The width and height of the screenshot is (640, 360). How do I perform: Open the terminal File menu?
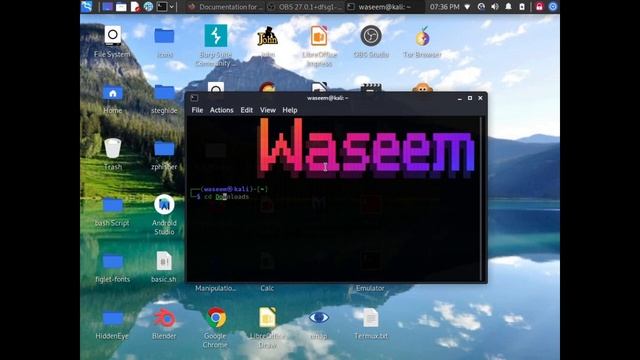coord(197,110)
